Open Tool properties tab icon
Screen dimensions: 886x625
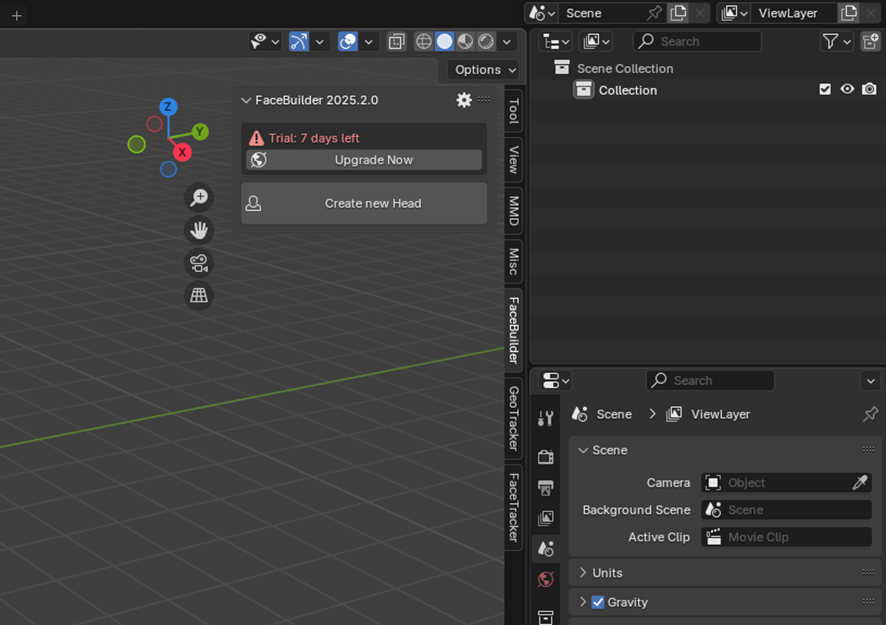point(545,419)
